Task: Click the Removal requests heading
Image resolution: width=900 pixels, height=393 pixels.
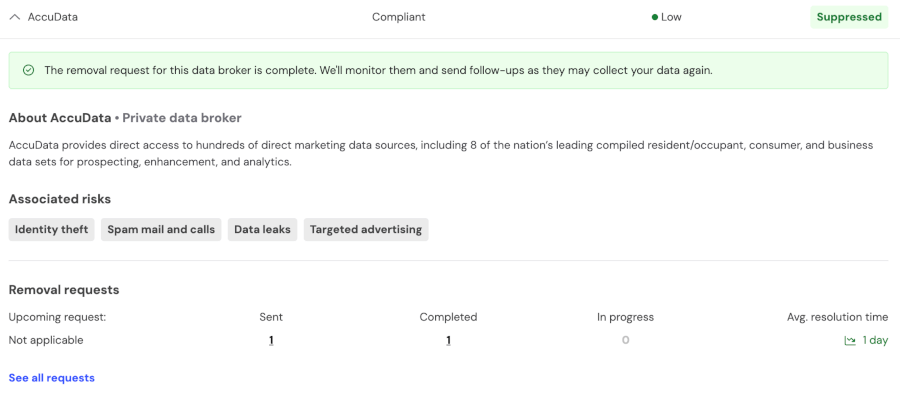Action: click(64, 290)
